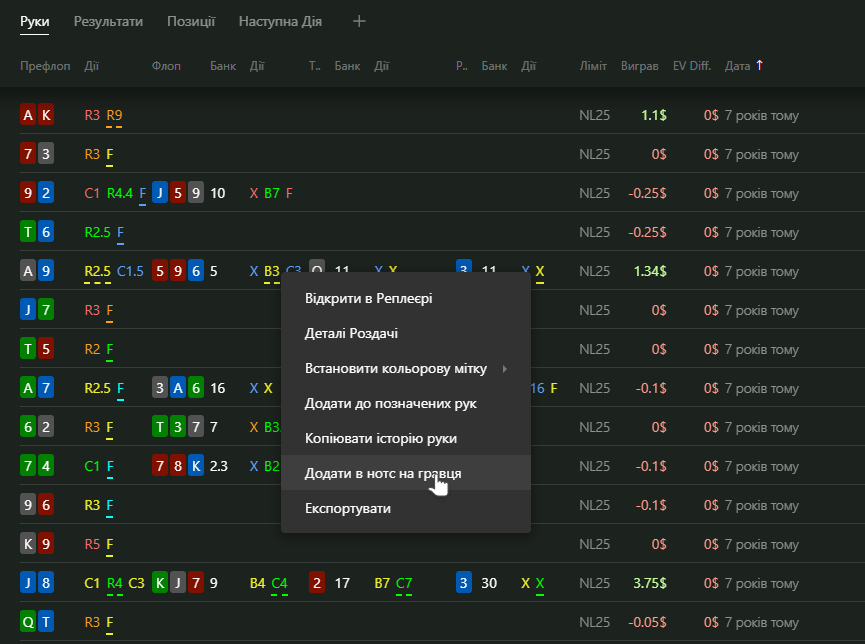
Task: Click the turn card 2 in J8 row
Action: click(x=317, y=583)
